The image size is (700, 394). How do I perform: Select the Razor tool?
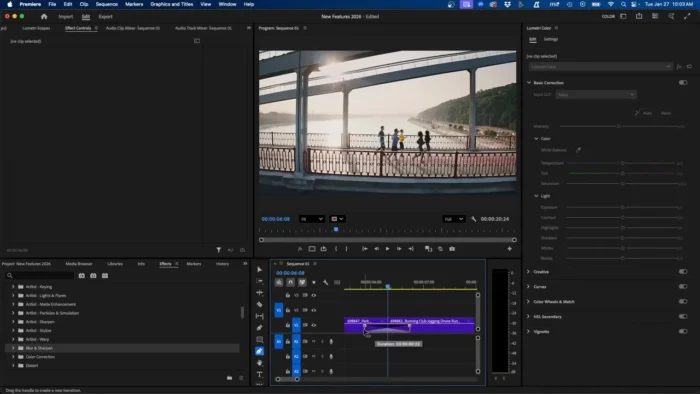click(259, 304)
